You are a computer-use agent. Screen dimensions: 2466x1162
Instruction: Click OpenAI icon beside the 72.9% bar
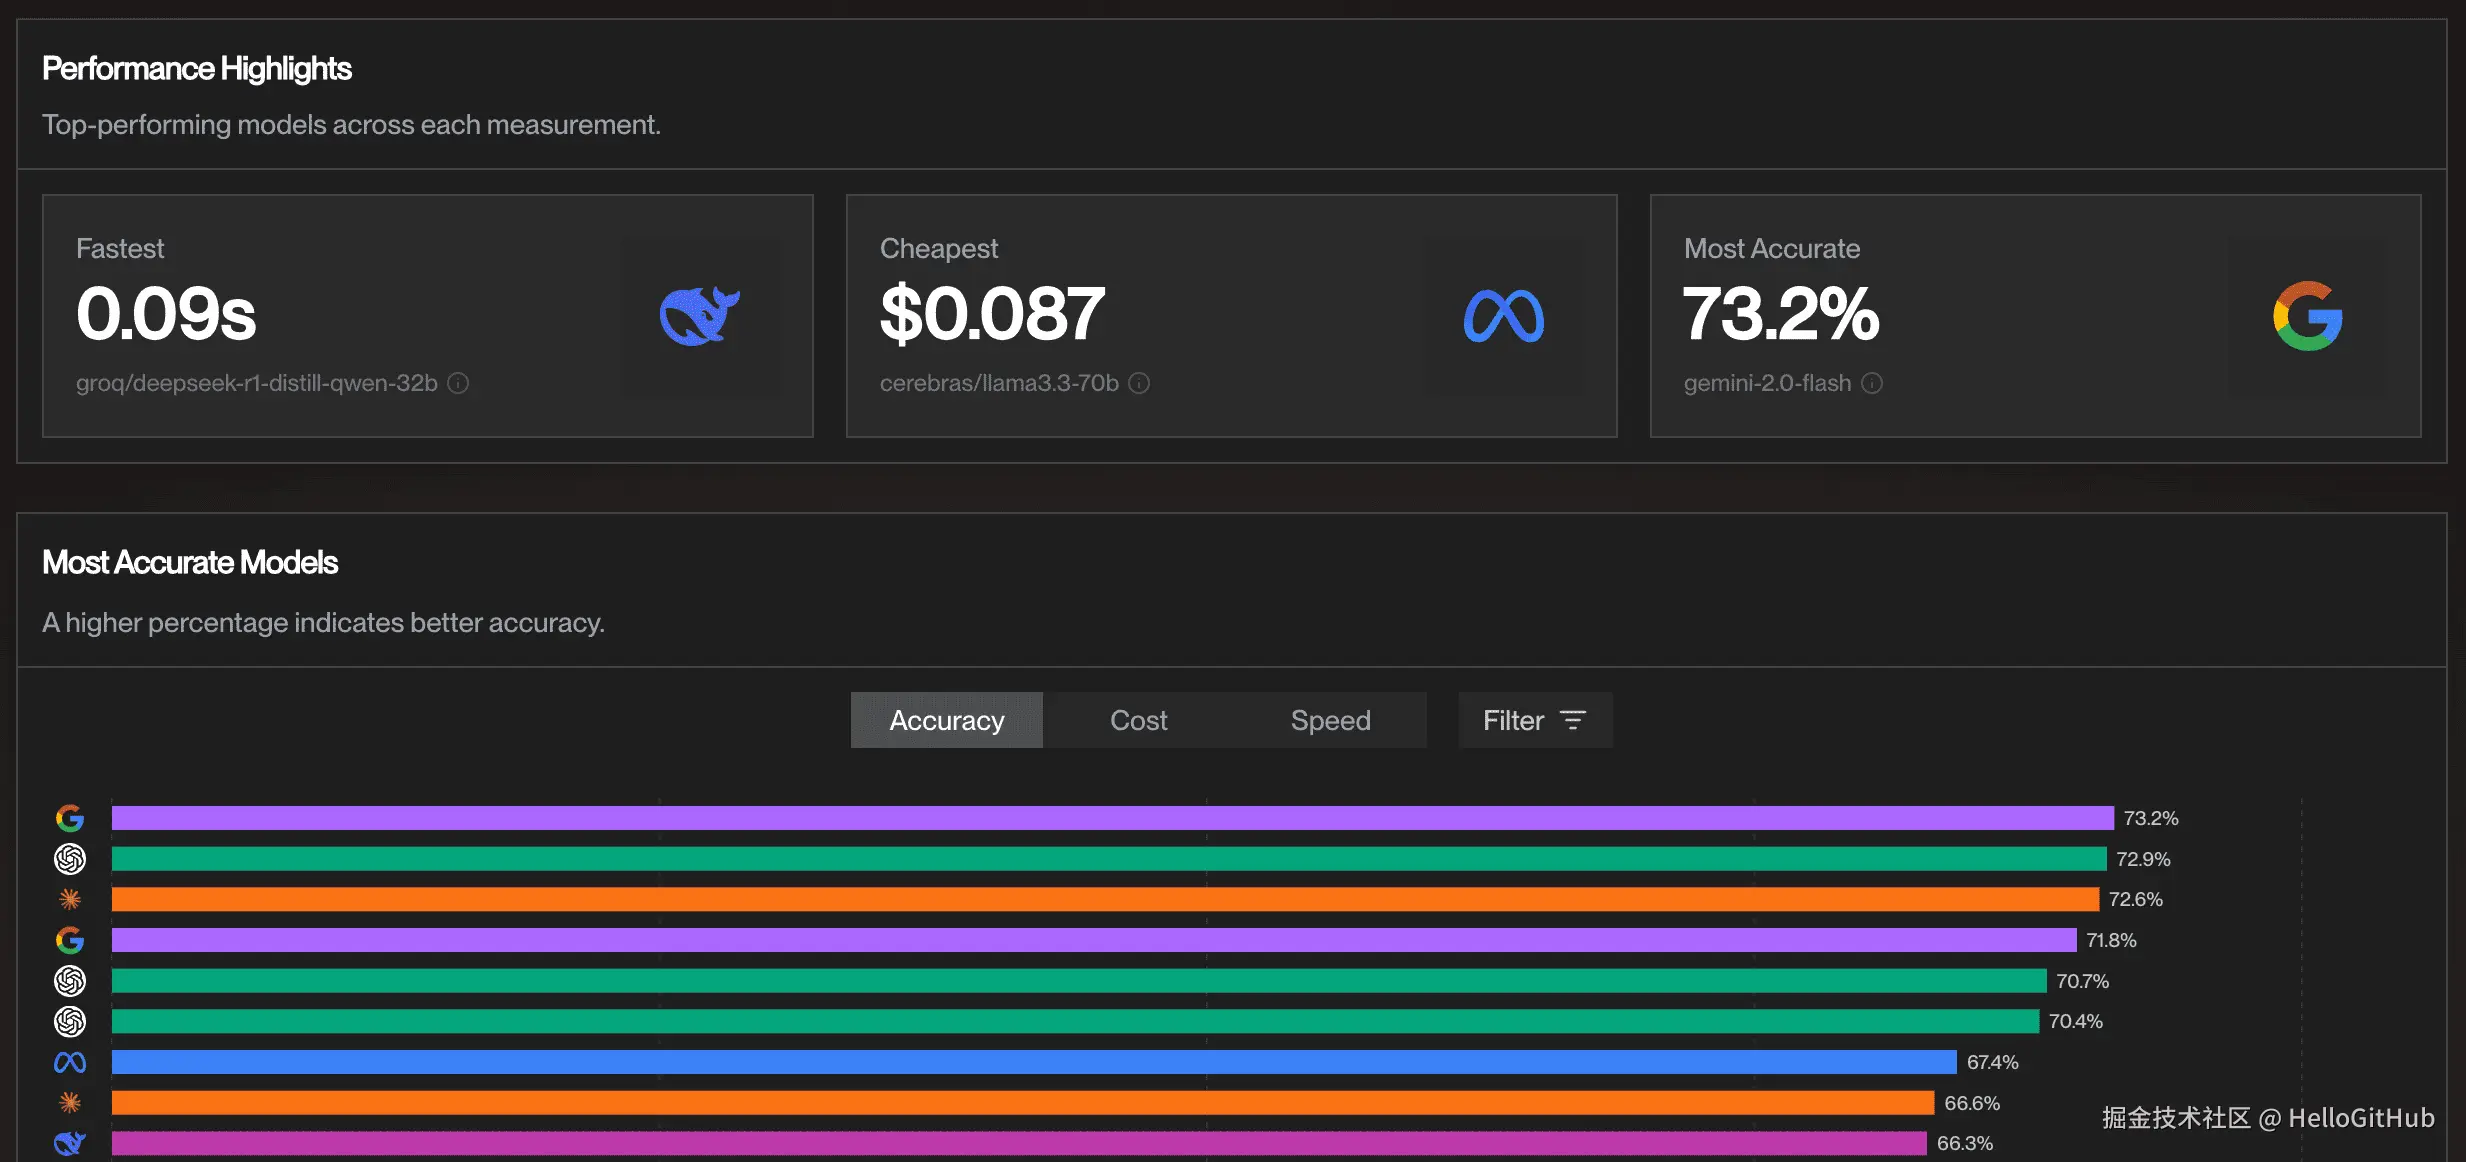[x=70, y=859]
